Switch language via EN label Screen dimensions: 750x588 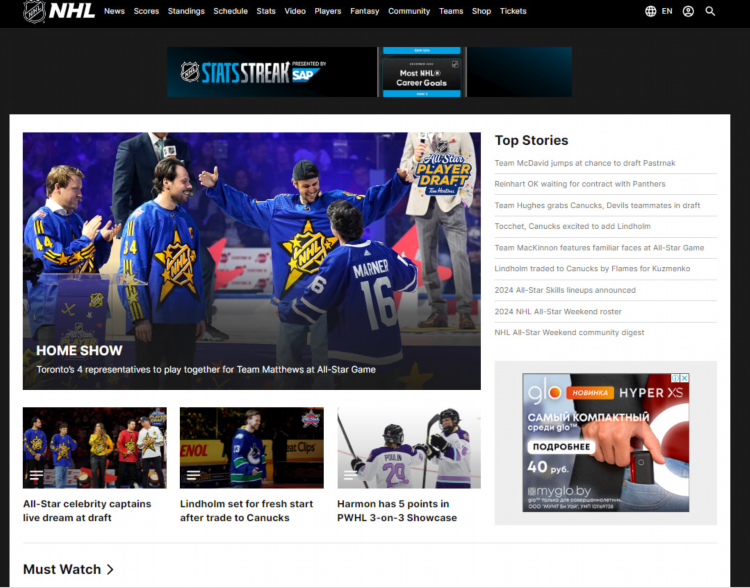tap(667, 11)
